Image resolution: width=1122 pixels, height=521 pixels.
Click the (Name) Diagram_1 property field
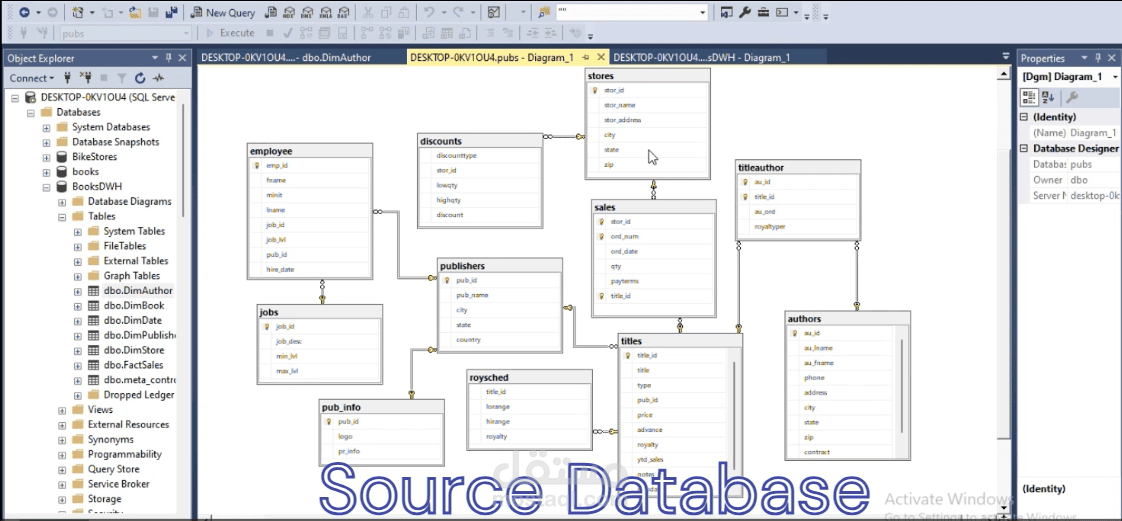1093,133
